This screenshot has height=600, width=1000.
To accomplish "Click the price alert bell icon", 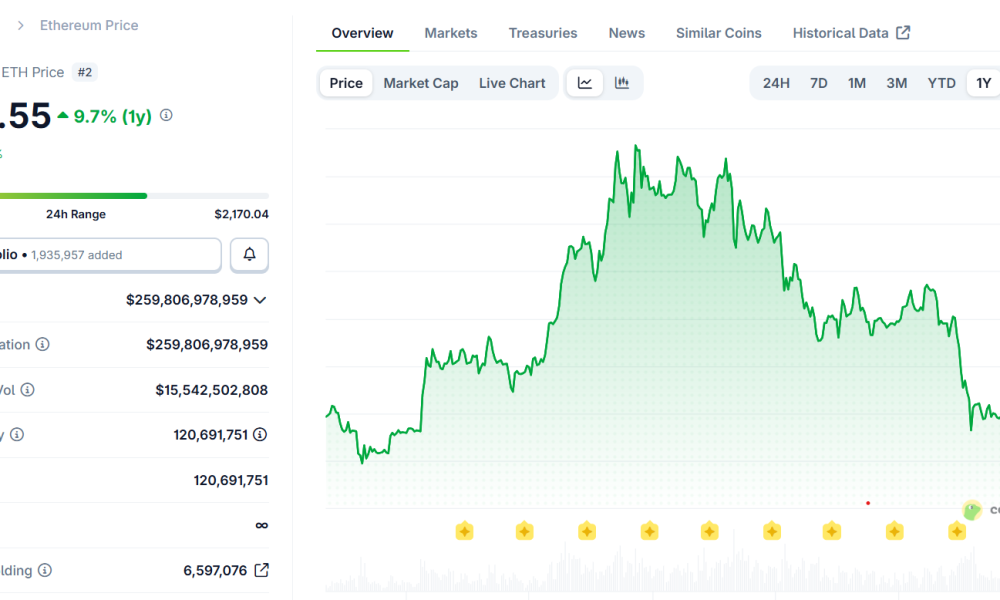I will pos(249,255).
